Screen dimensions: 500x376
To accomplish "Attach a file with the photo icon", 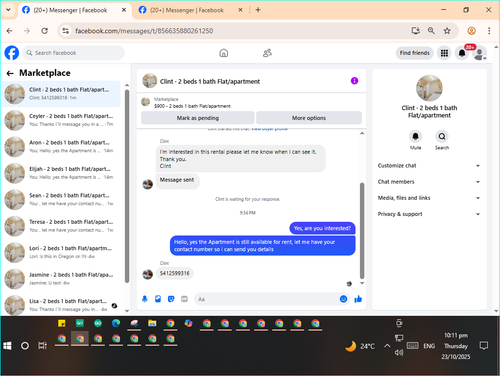I will click(x=158, y=299).
